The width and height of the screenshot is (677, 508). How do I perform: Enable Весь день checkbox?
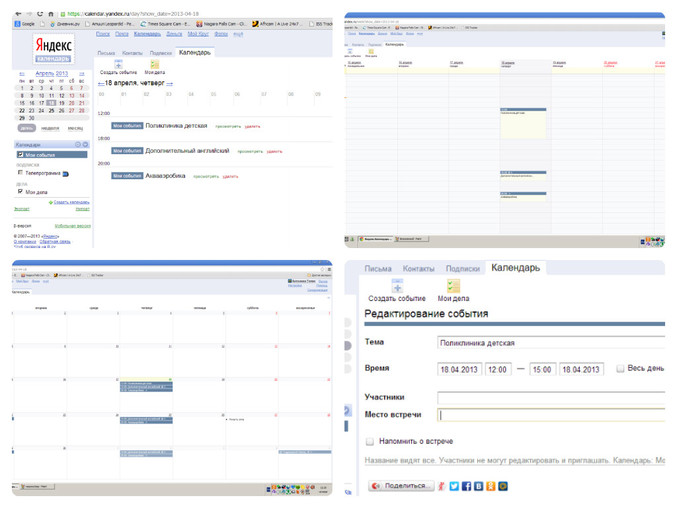point(620,368)
